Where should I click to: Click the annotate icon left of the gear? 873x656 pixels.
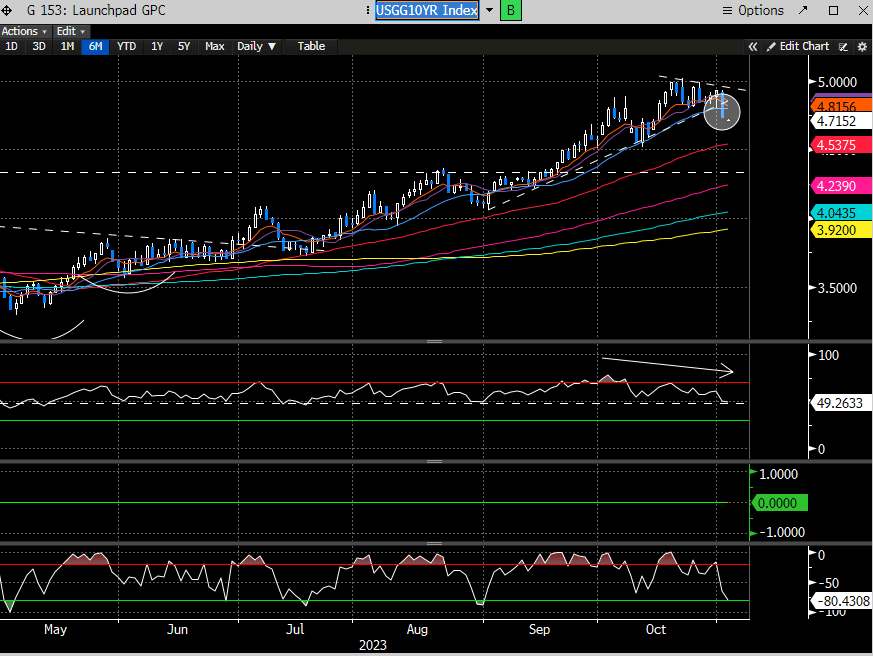[843, 46]
